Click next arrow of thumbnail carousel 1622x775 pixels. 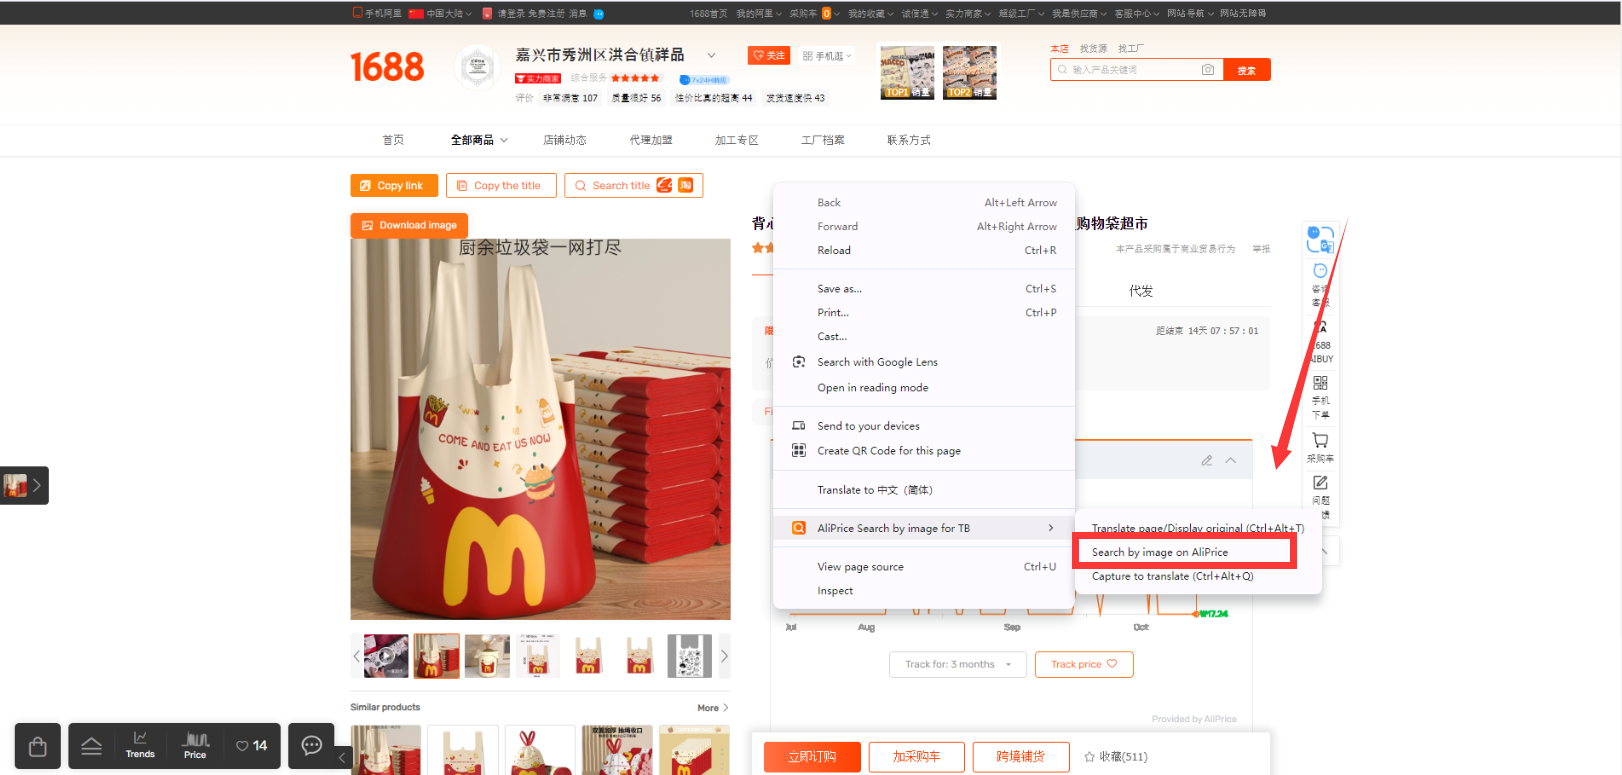724,656
